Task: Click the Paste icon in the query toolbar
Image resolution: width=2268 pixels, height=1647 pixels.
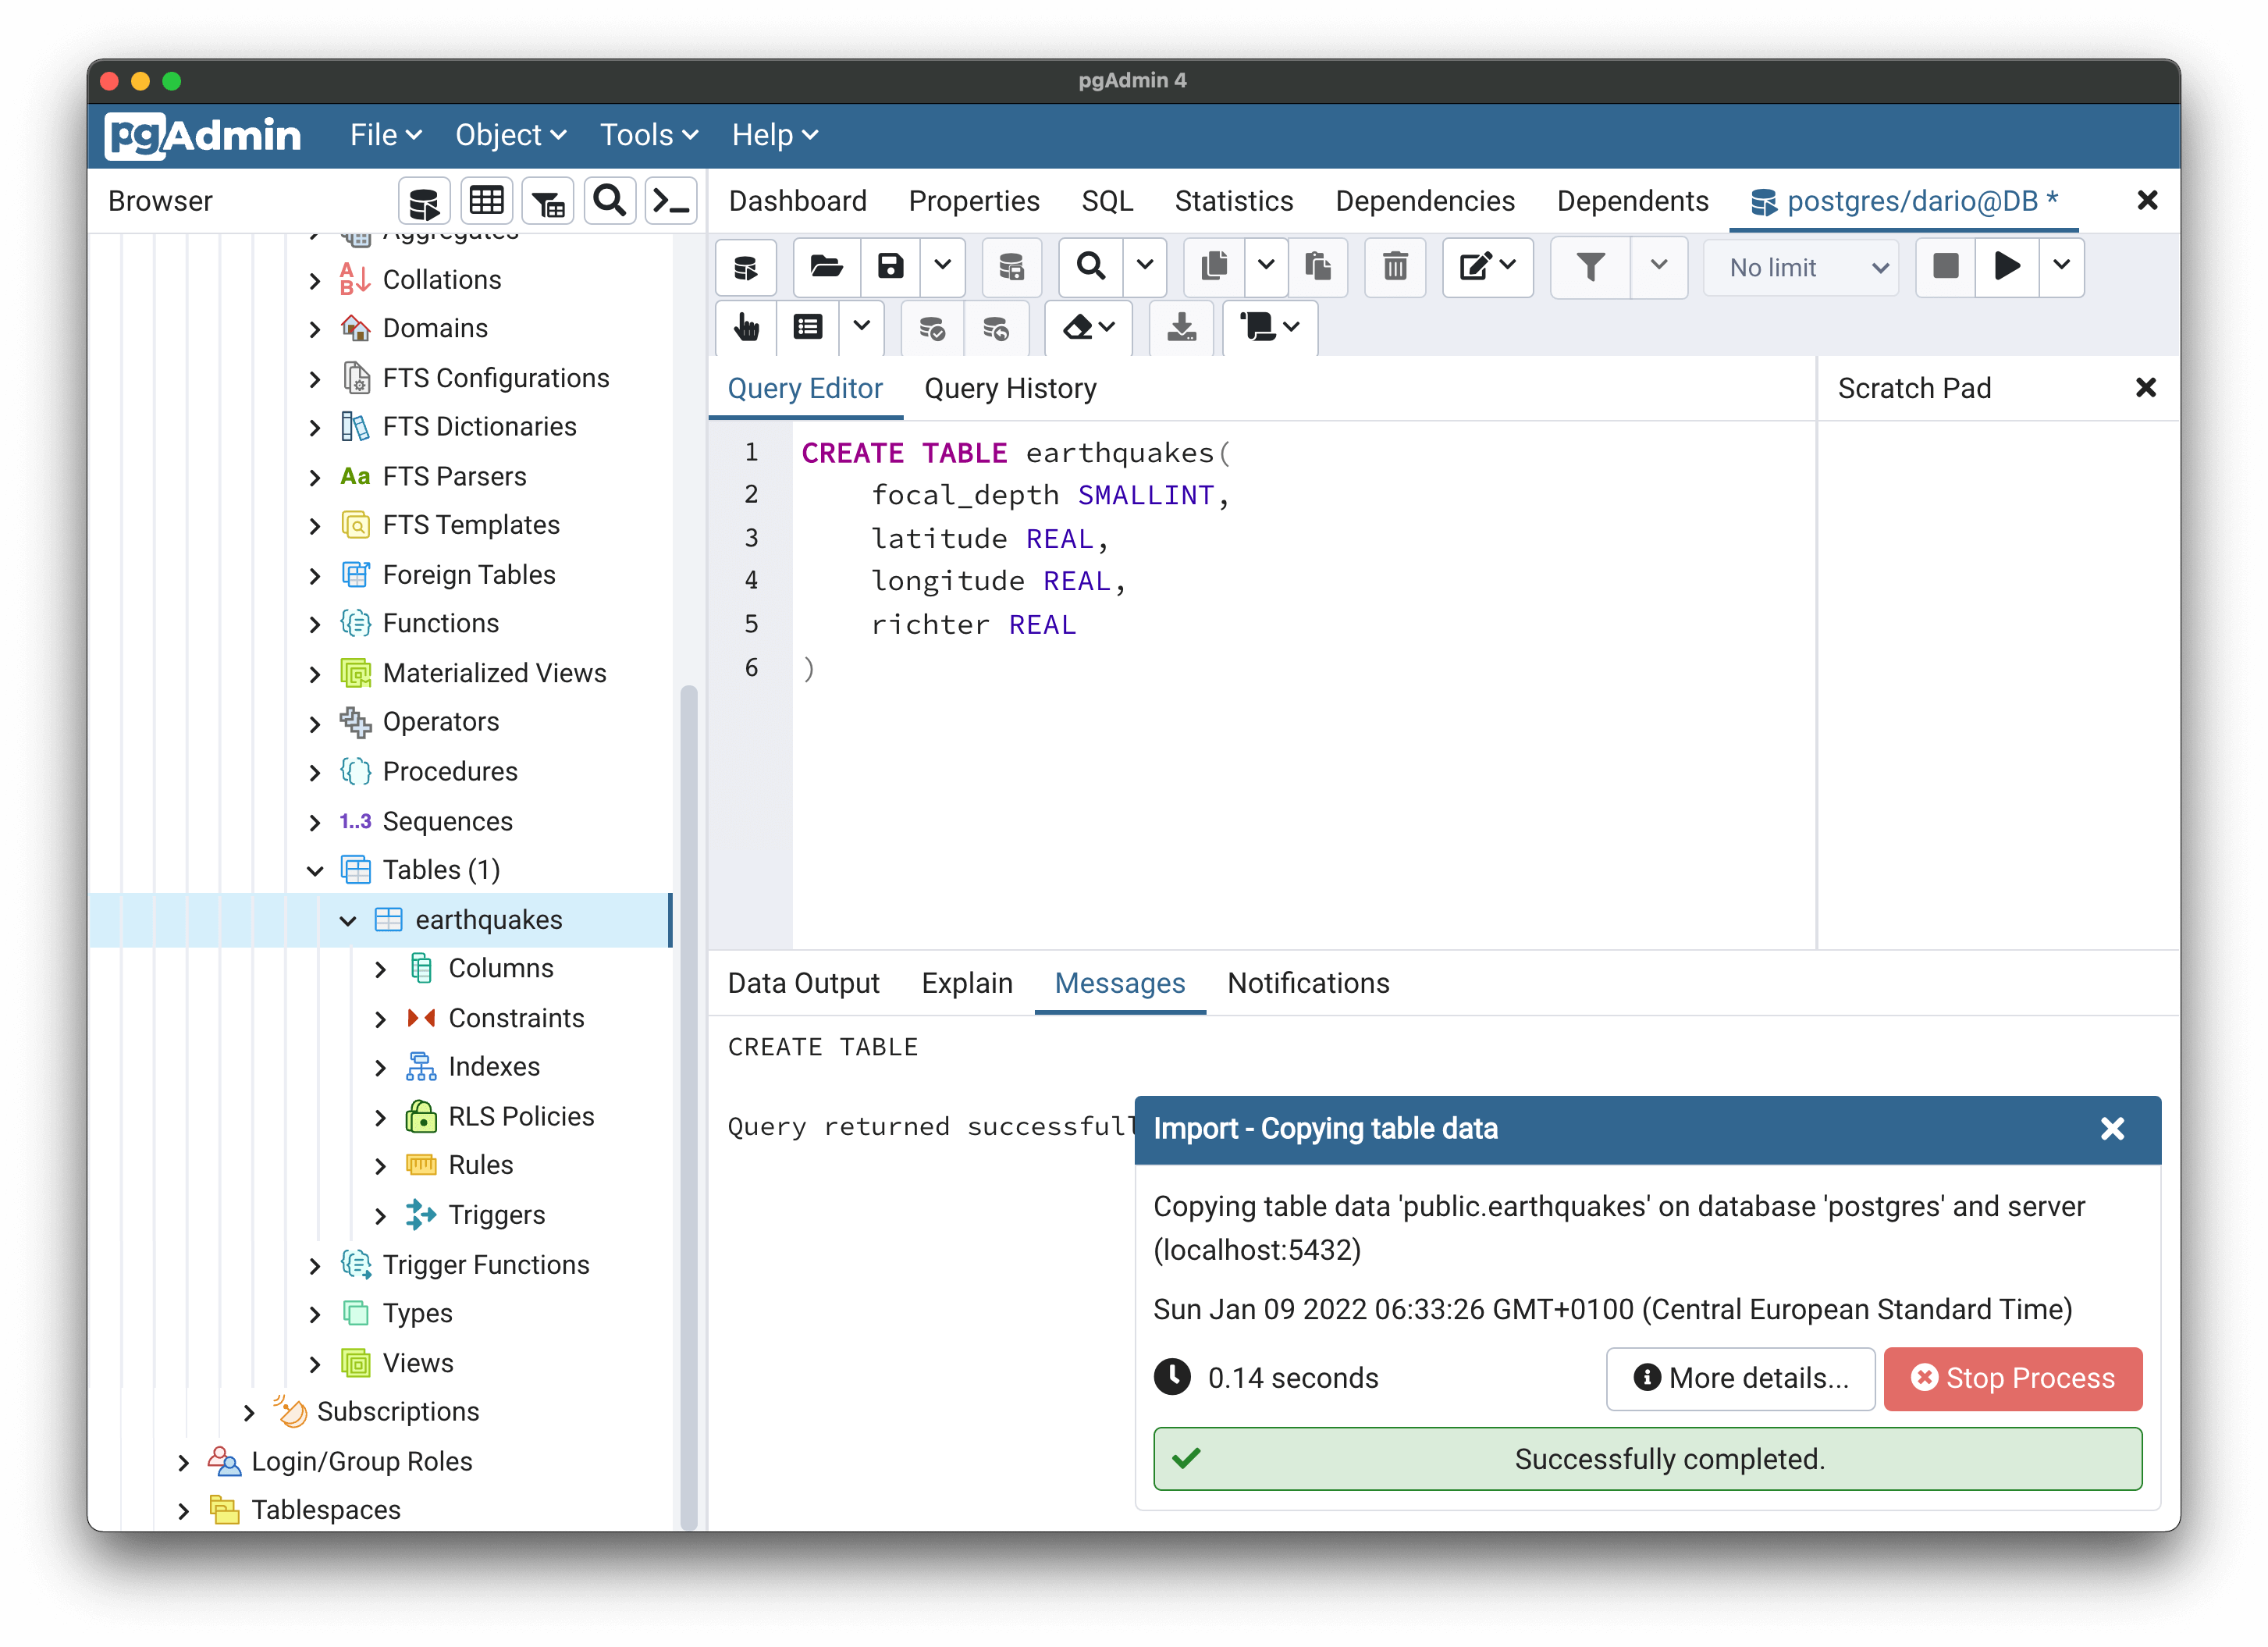Action: pos(1318,267)
